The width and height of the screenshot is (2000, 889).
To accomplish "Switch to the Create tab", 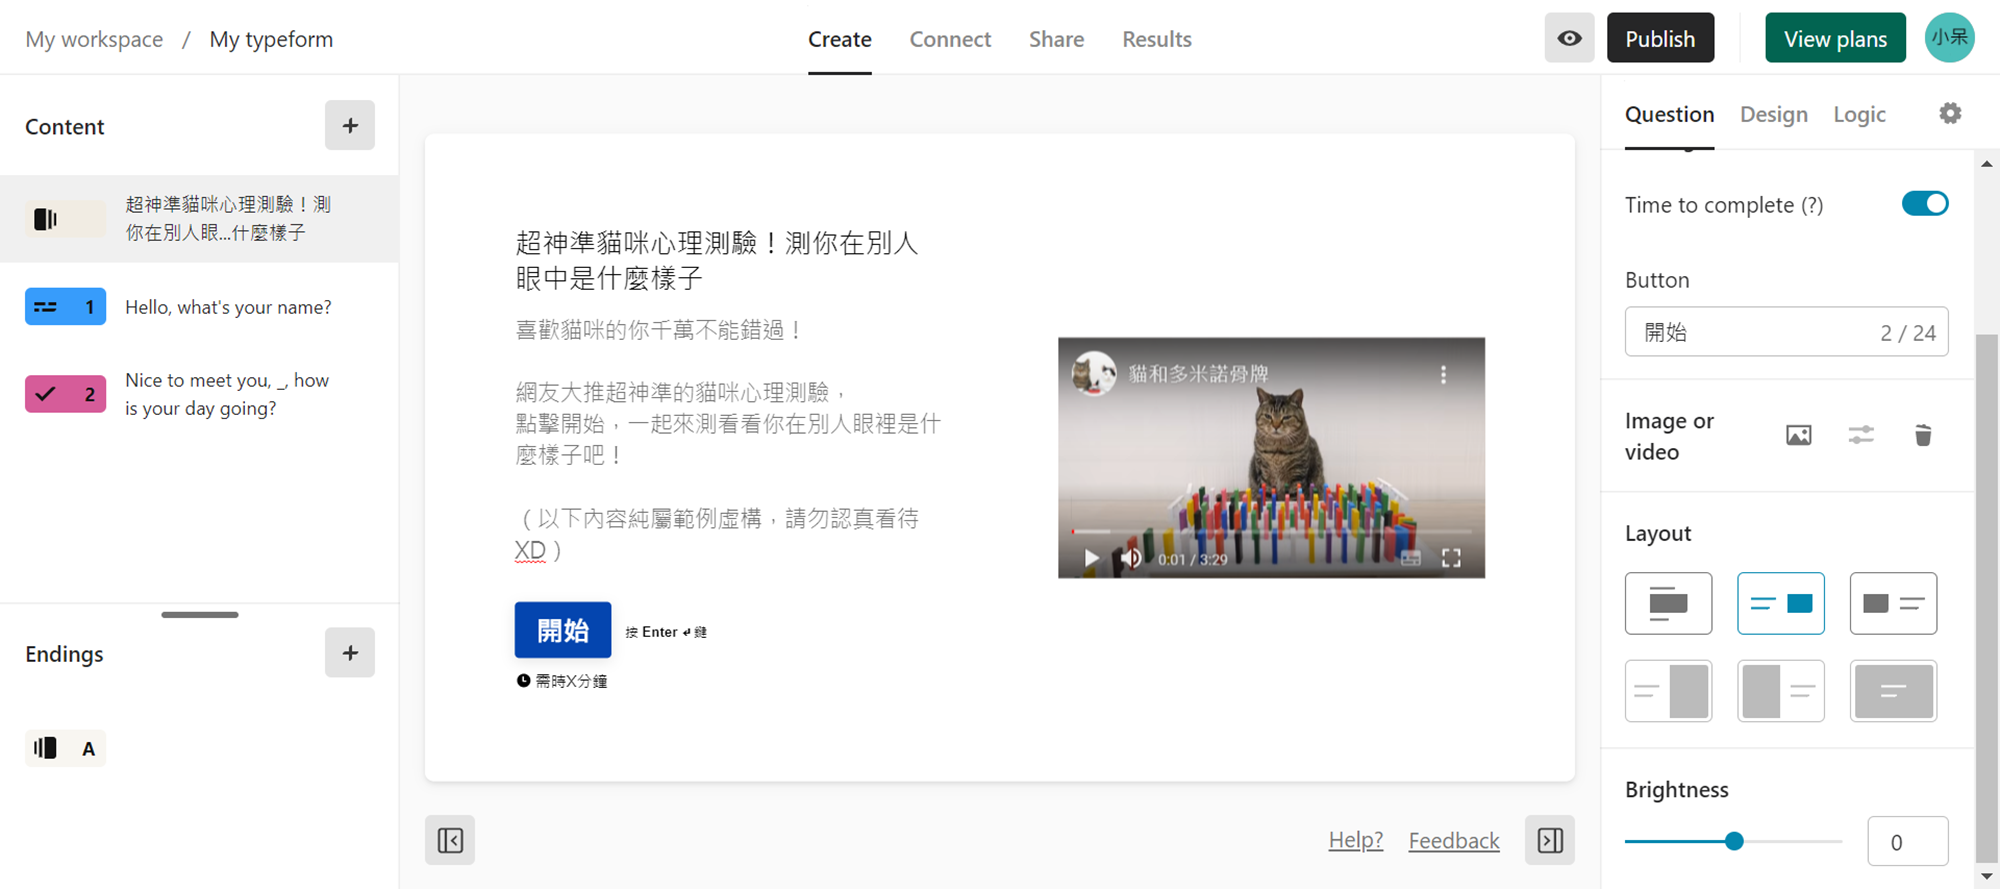I will click(x=840, y=39).
